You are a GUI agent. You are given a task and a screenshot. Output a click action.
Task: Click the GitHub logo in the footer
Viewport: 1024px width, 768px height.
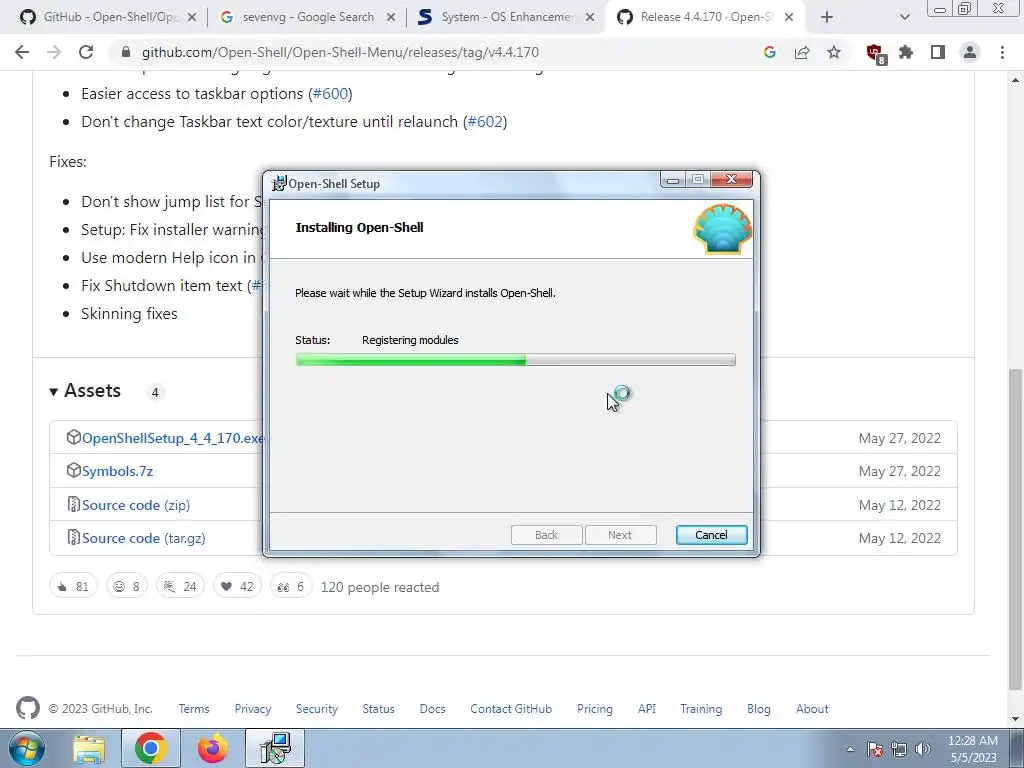pos(27,709)
